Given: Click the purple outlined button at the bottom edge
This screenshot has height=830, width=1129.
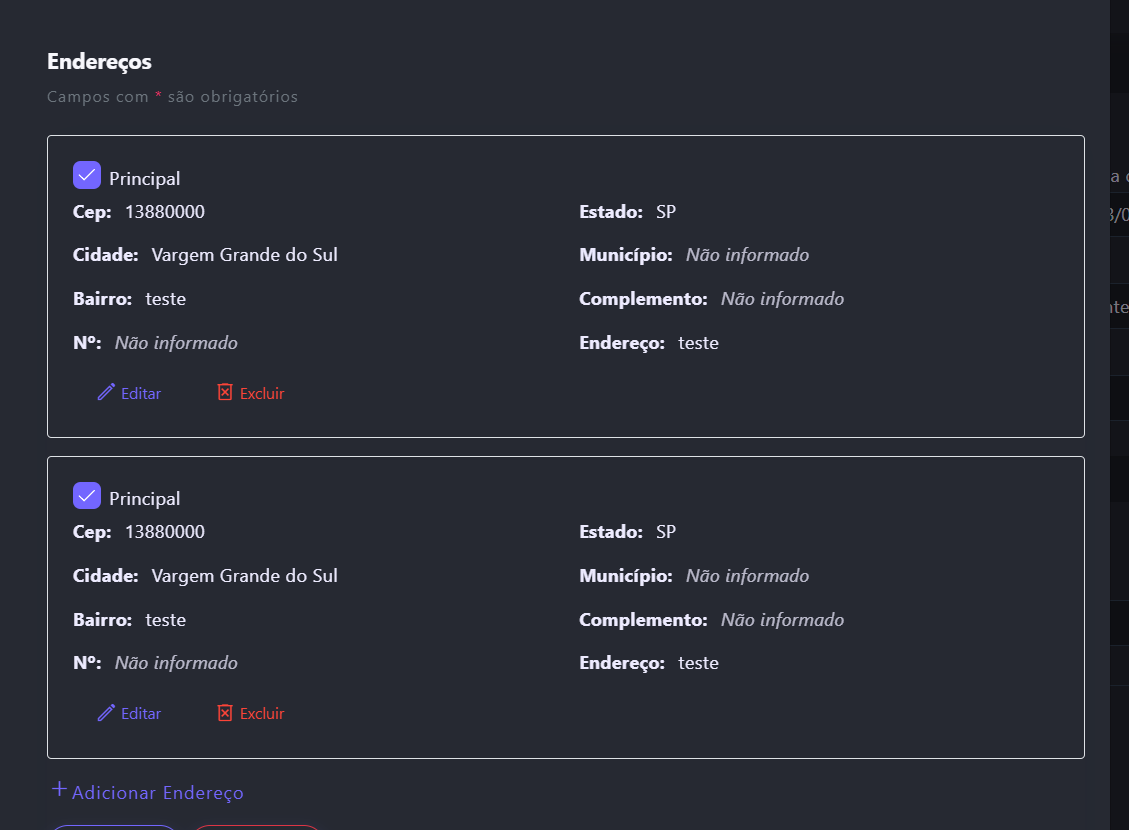Looking at the screenshot, I should pyautogui.click(x=114, y=827).
